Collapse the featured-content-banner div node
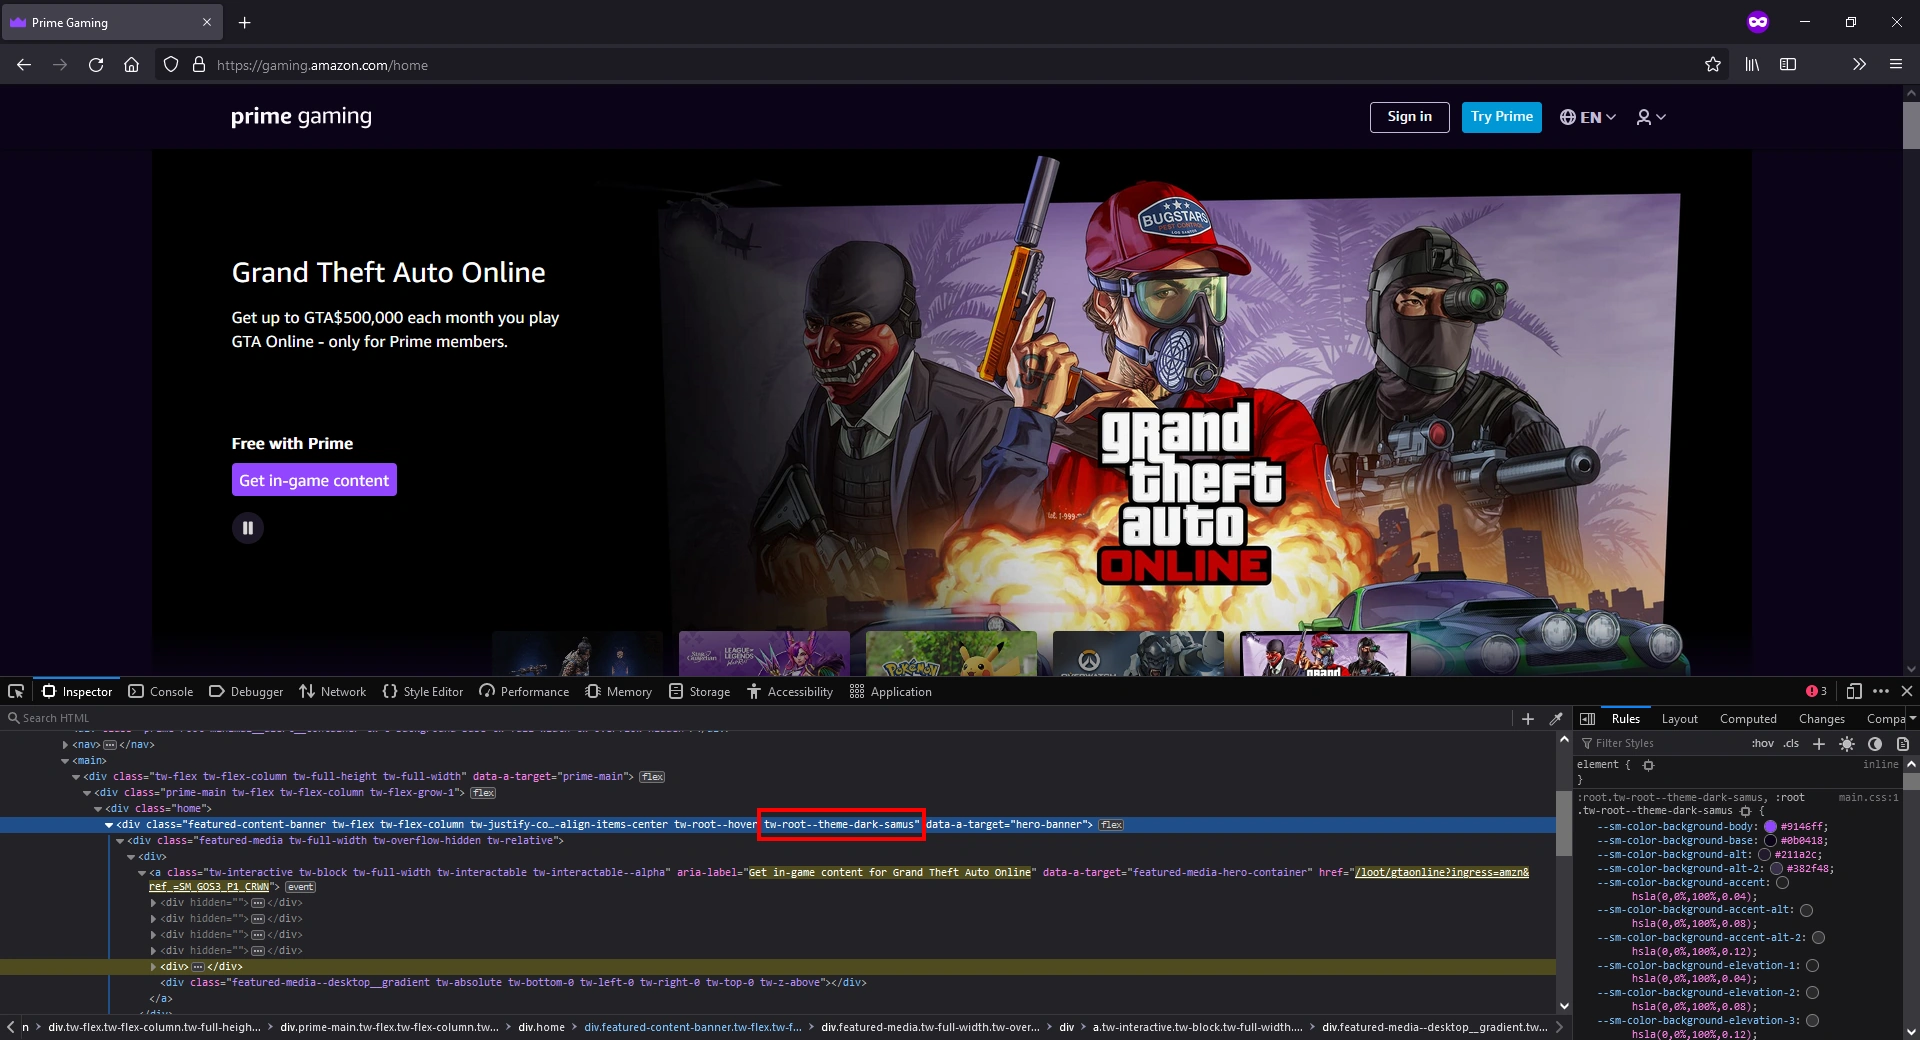The image size is (1920, 1040). coord(109,825)
